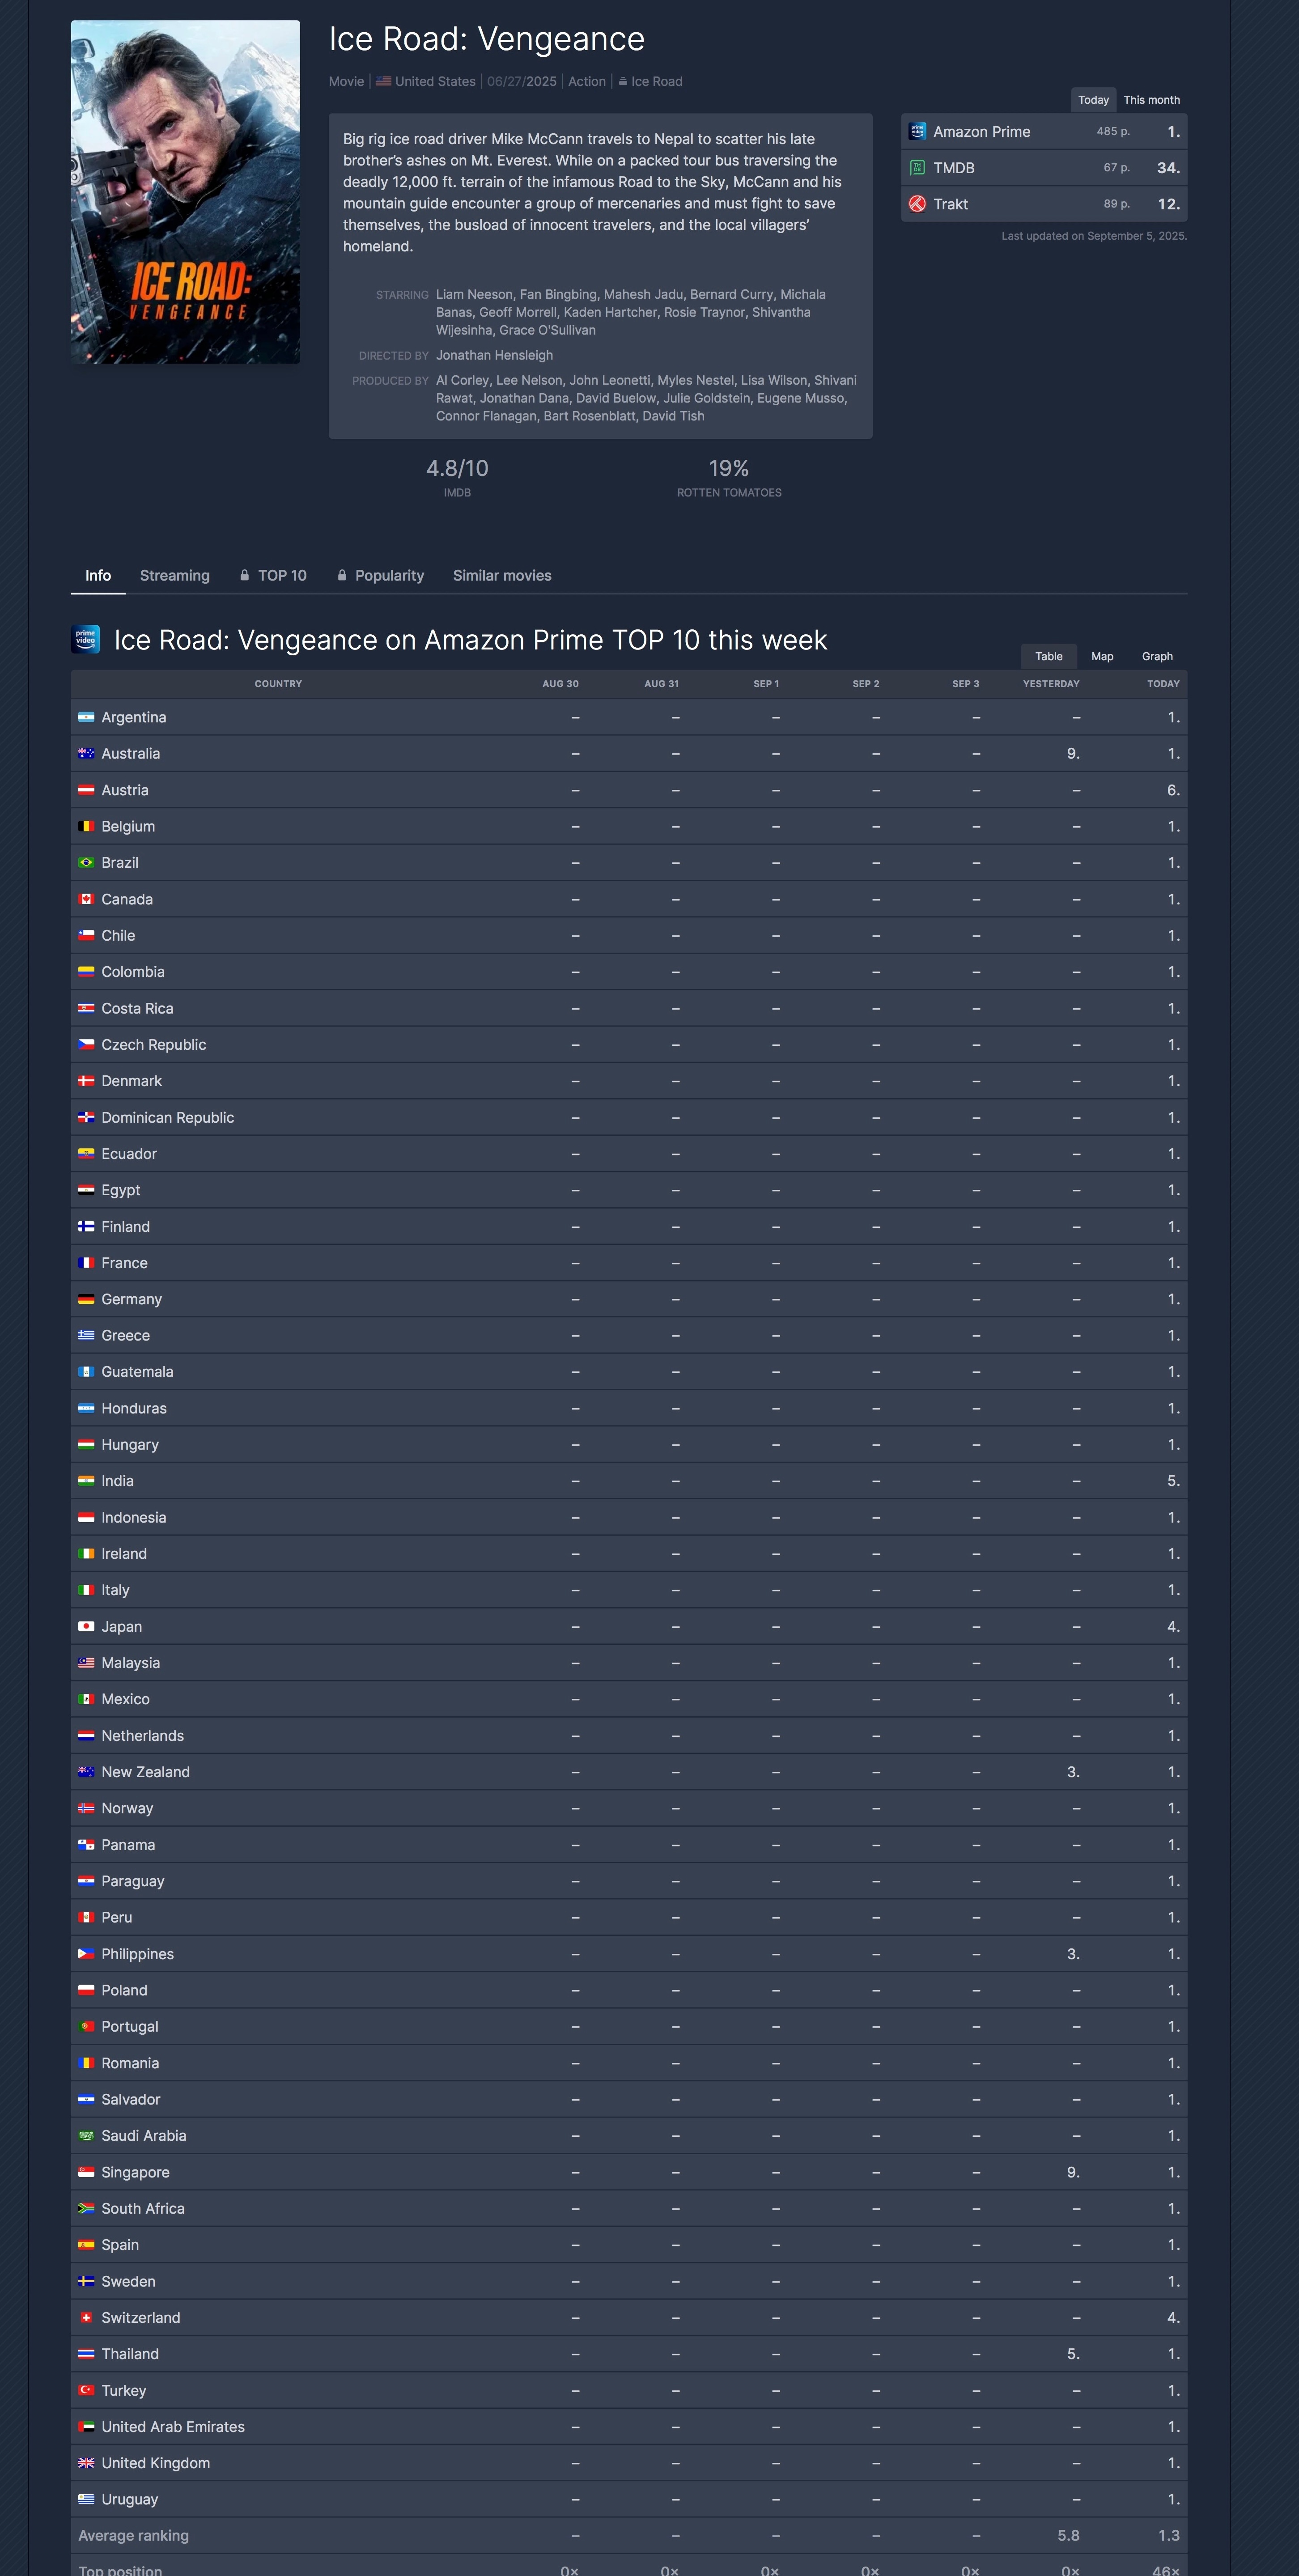This screenshot has height=2576, width=1299.
Task: Click the India flag icon
Action: tap(86, 1481)
